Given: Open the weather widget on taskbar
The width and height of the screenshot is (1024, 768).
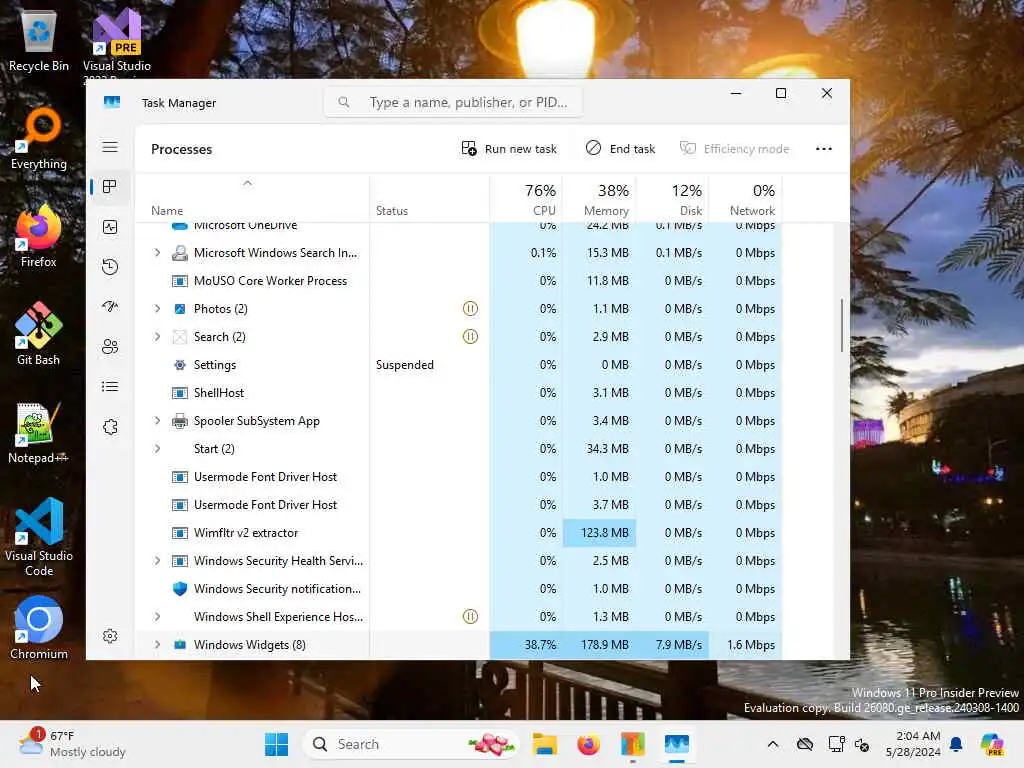Looking at the screenshot, I should (72, 744).
